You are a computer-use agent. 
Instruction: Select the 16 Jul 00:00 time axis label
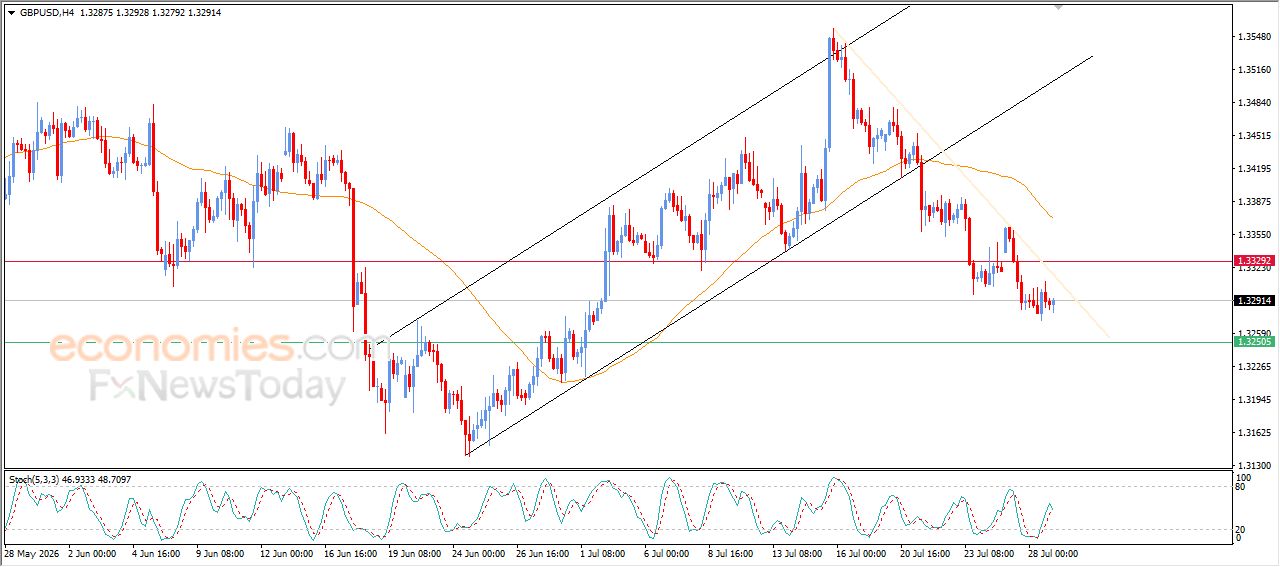859,552
